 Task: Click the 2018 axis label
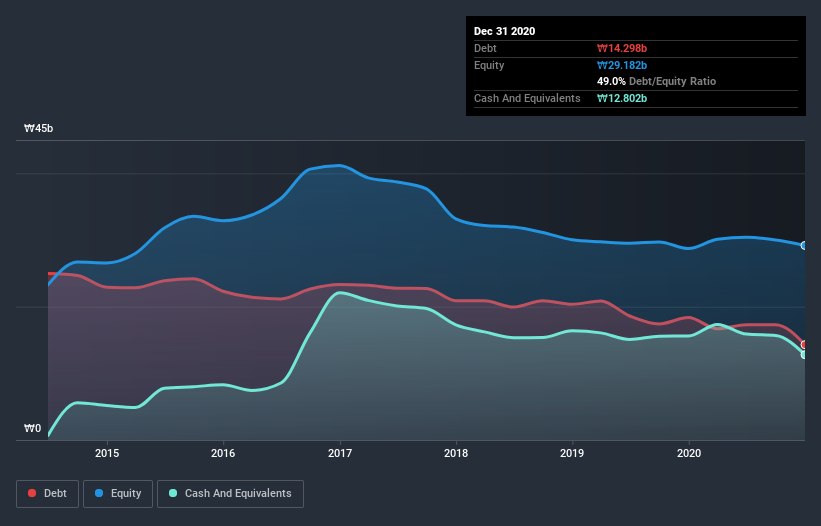[456, 453]
